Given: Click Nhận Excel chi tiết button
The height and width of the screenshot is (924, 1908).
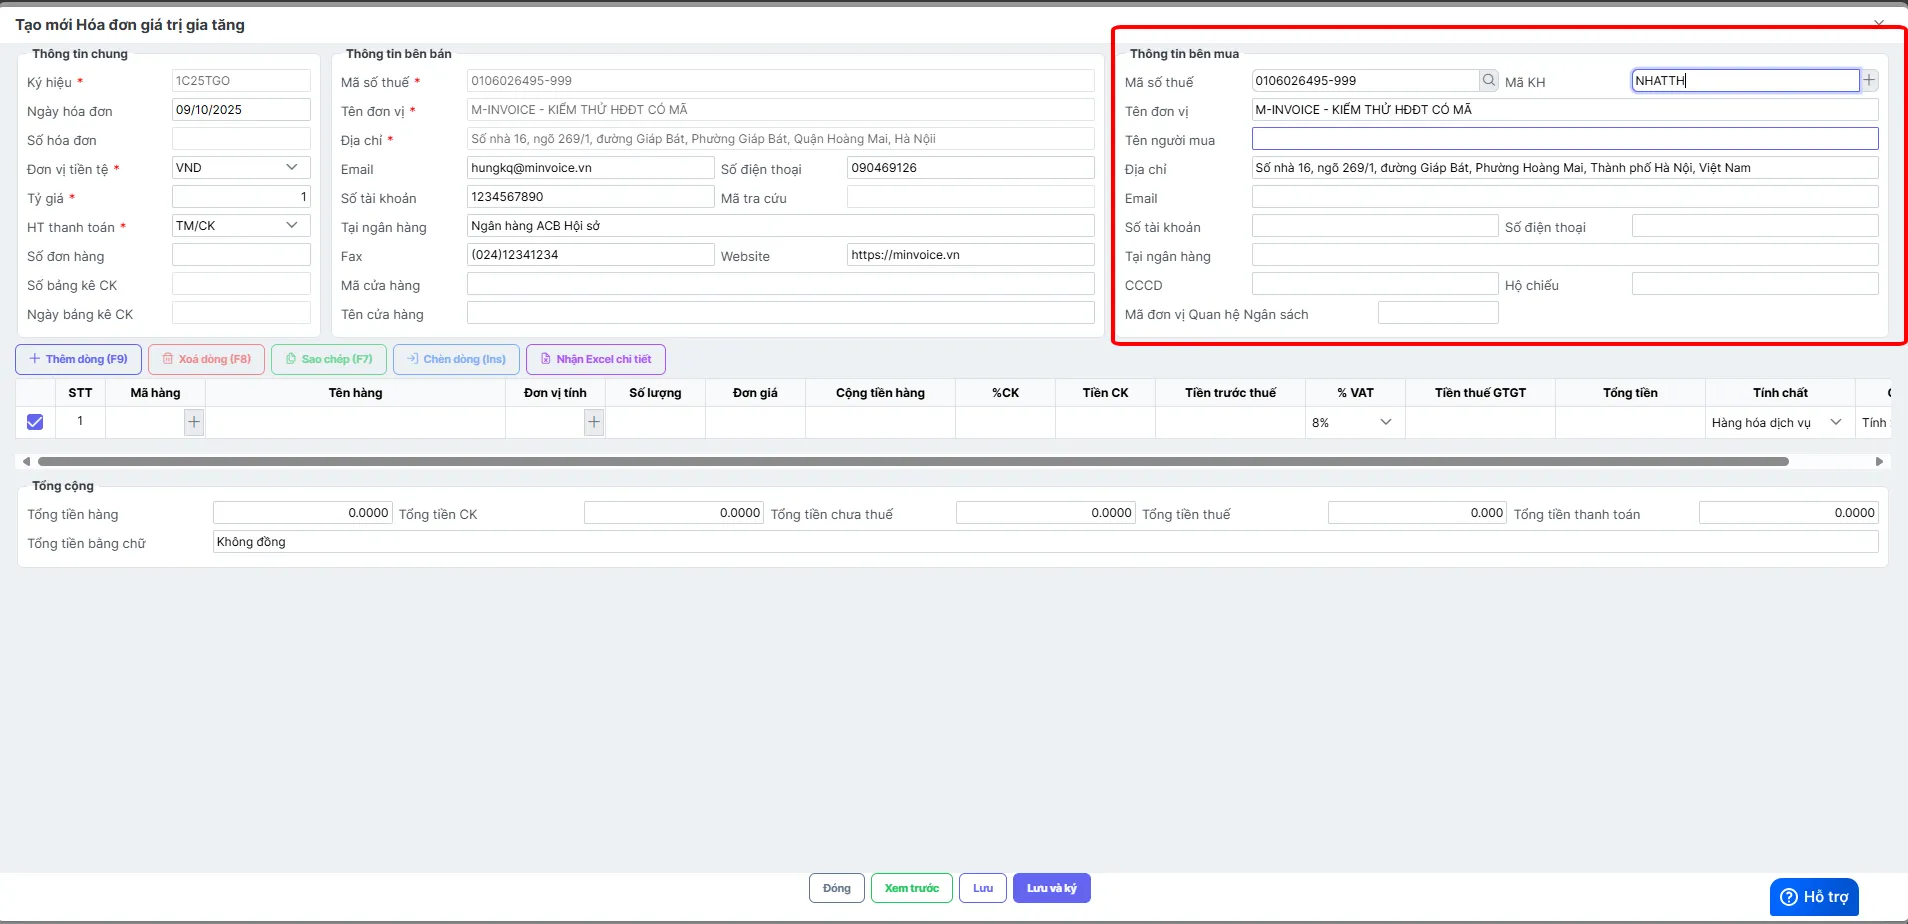Looking at the screenshot, I should point(595,359).
